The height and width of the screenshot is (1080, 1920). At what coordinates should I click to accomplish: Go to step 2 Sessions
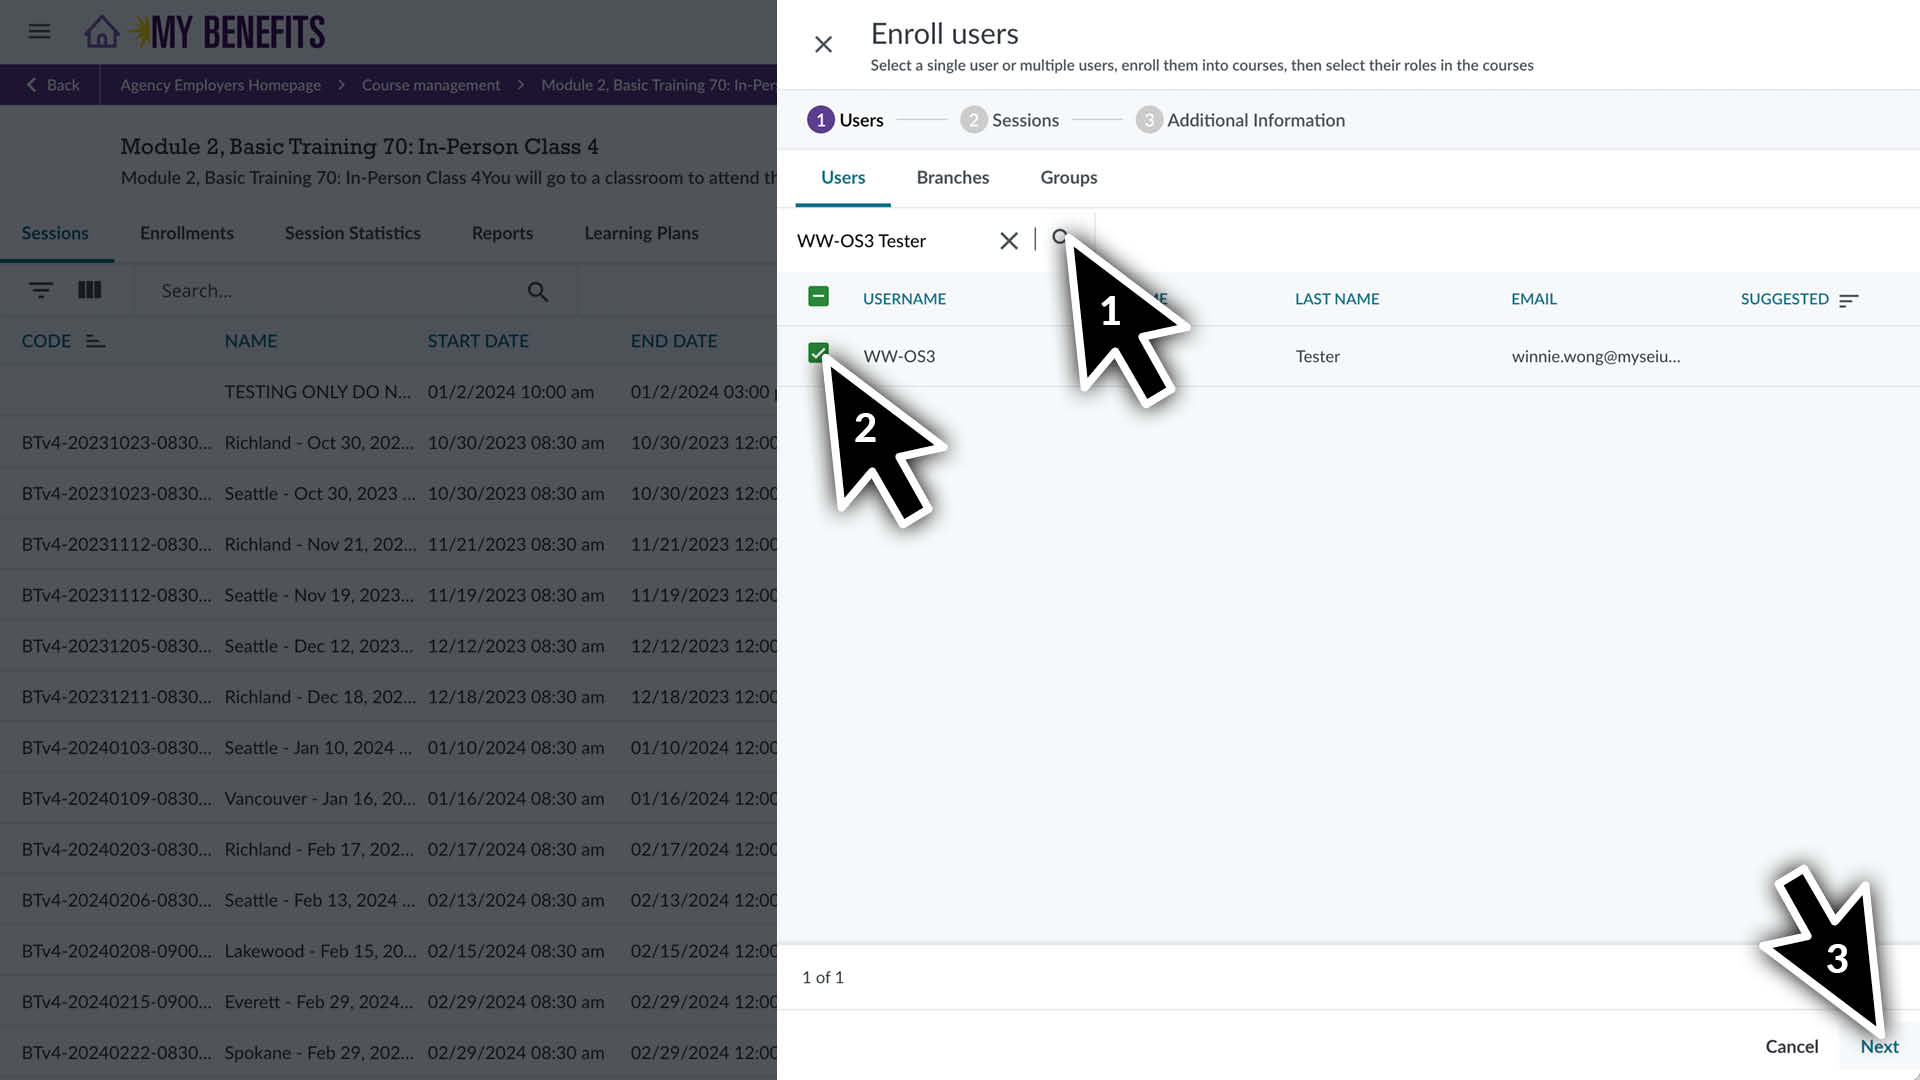click(x=1010, y=120)
